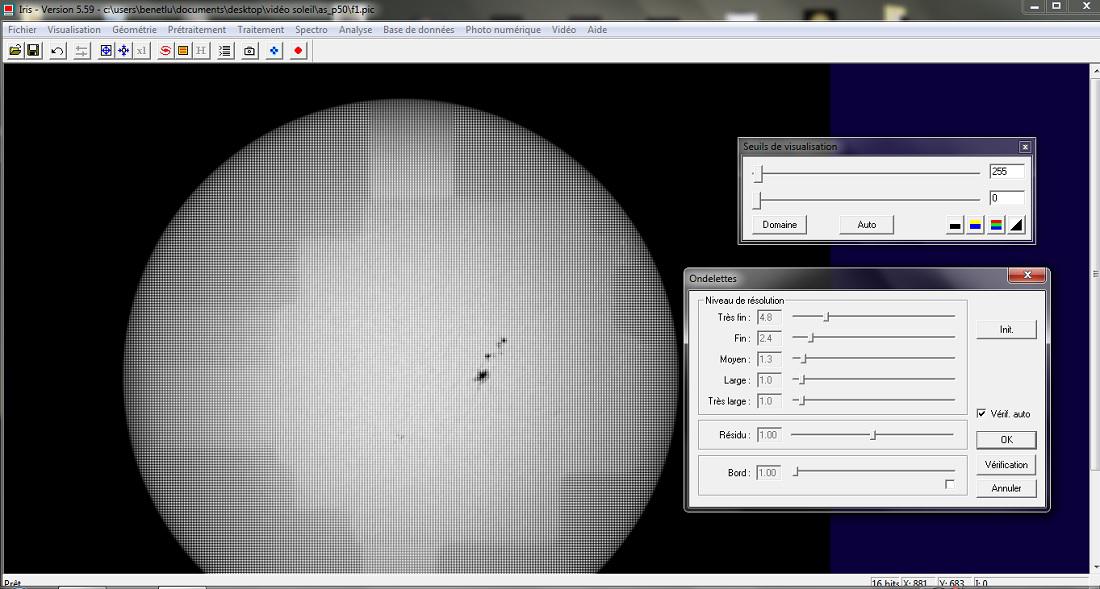
Task: Open command line list icon
Action: [x=224, y=50]
